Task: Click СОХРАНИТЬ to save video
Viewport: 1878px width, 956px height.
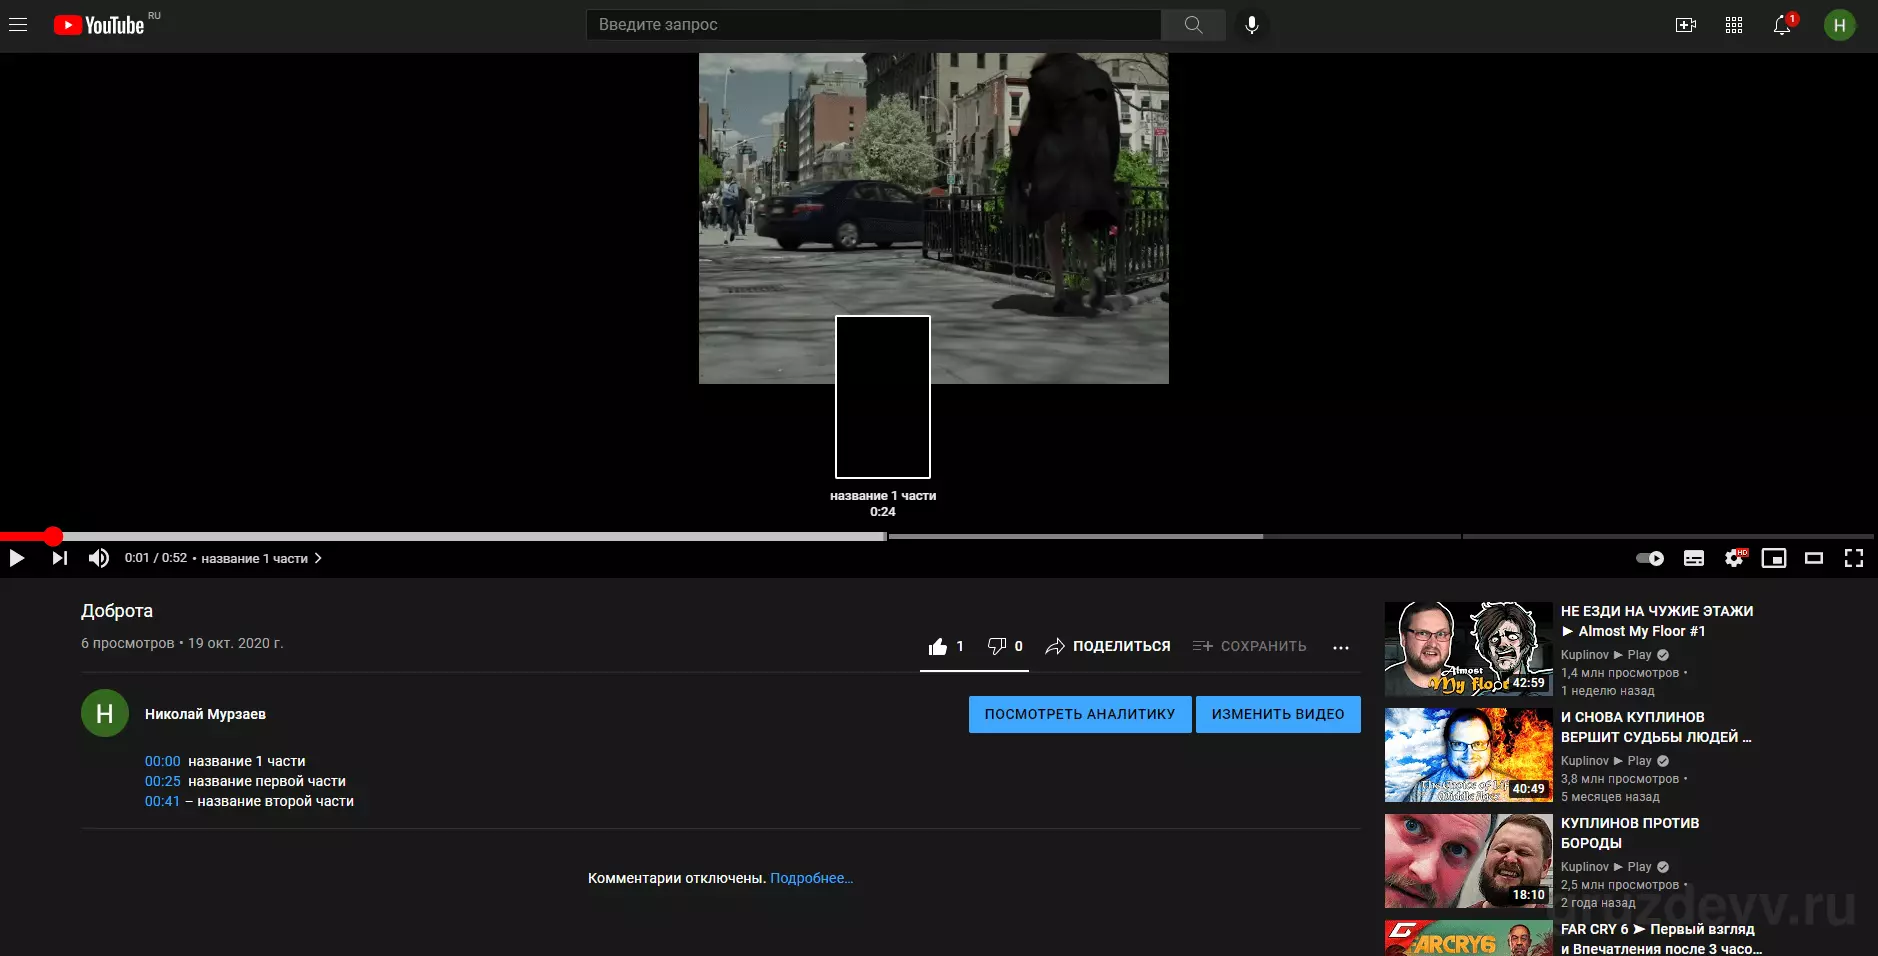Action: coord(1250,646)
